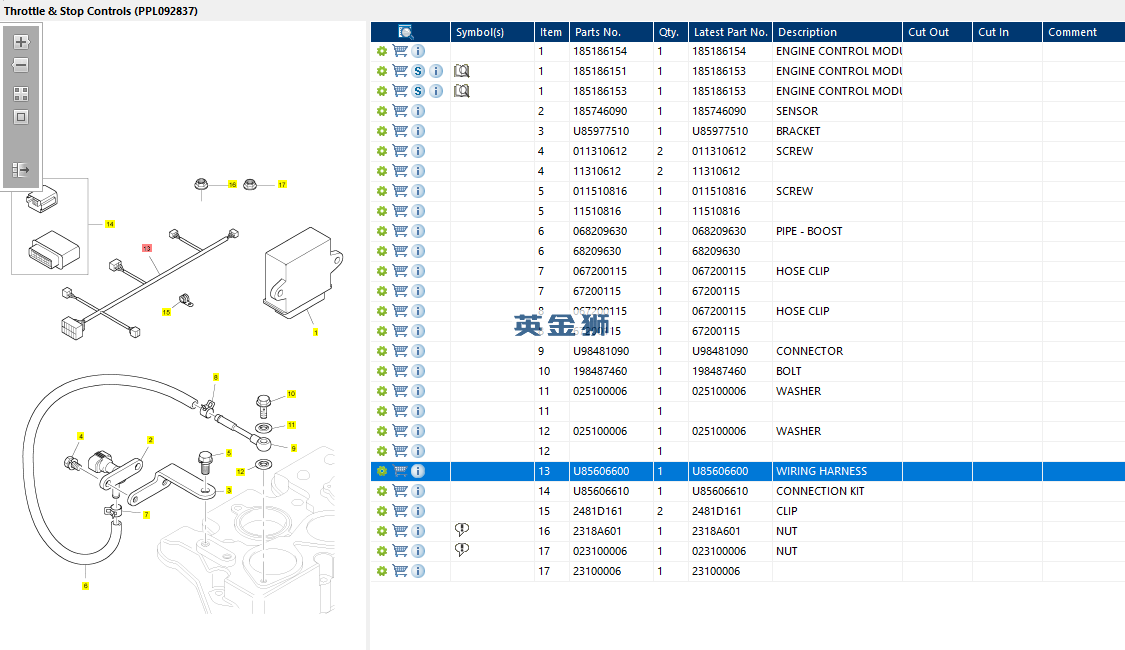
Task: Sort by the Item column header
Action: pos(551,32)
